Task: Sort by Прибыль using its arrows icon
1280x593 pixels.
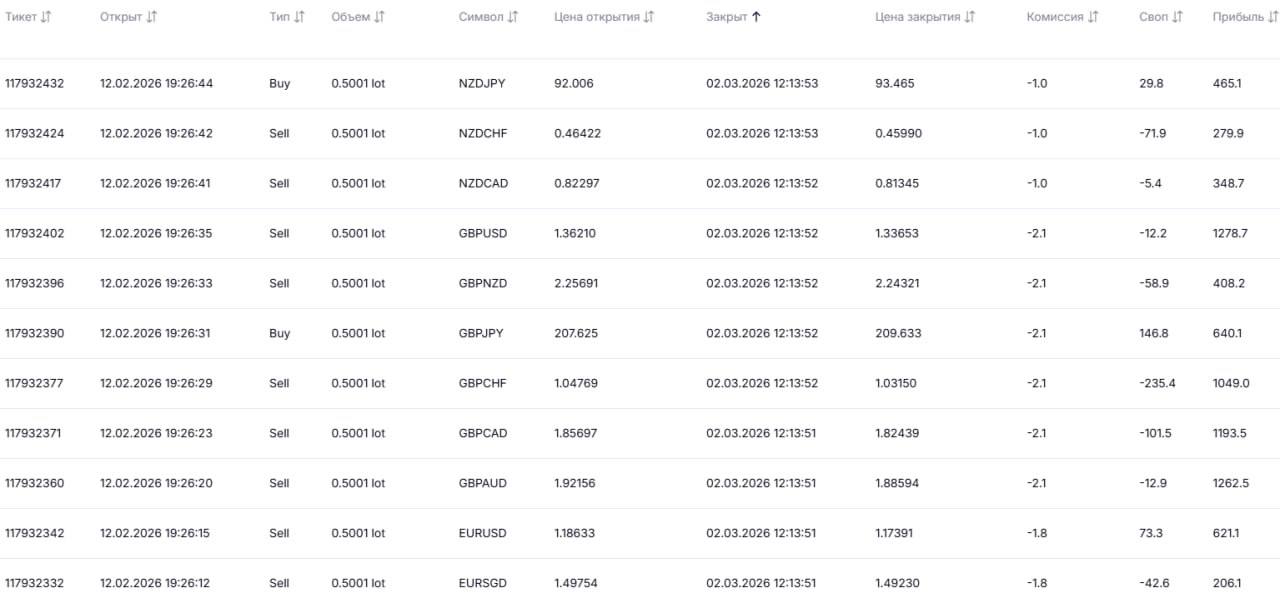Action: 1272,17
